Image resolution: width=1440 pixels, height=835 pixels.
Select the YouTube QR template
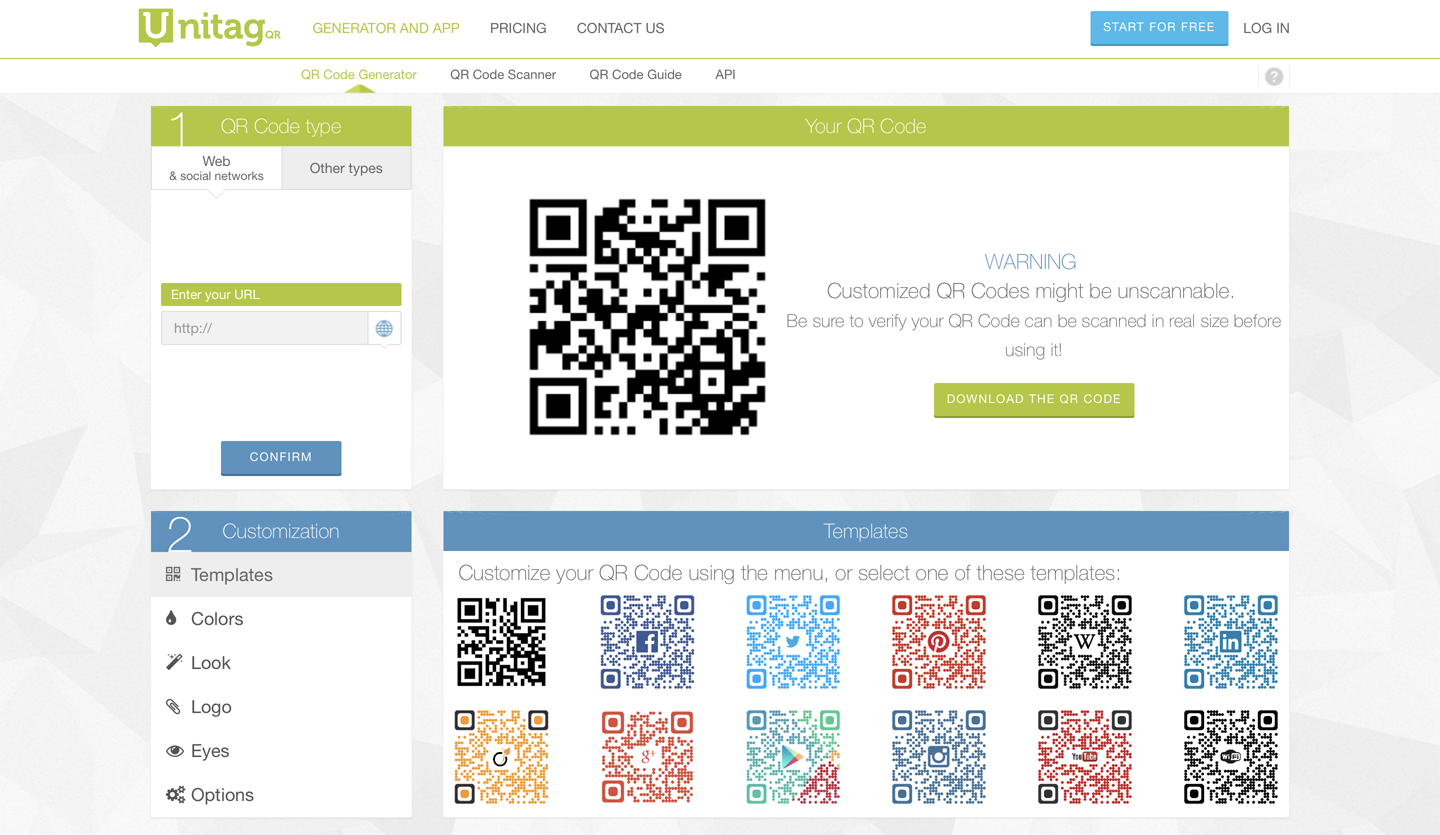pyautogui.click(x=1085, y=757)
